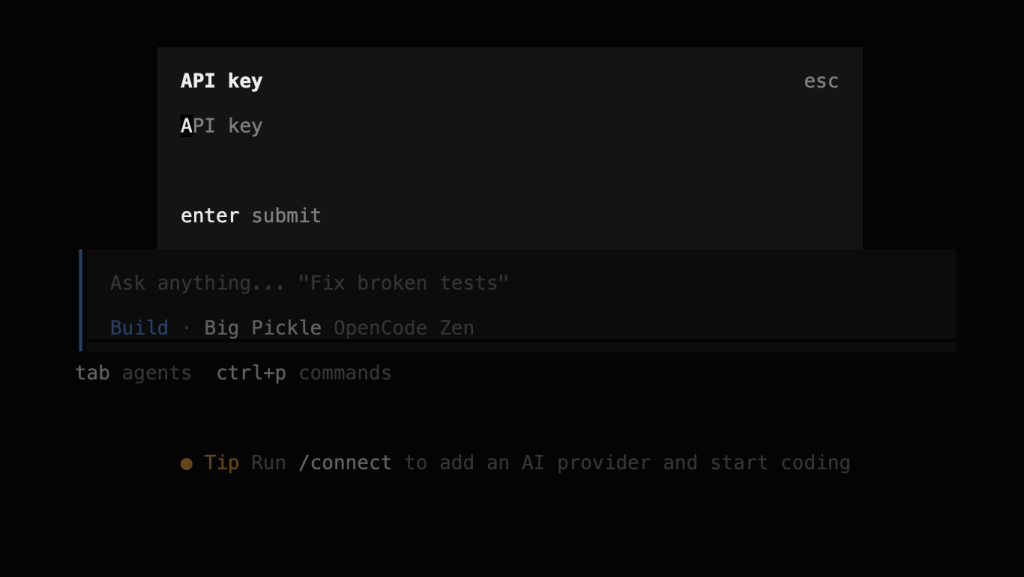Click the dot separator after Build
The width and height of the screenshot is (1024, 577).
(186, 328)
